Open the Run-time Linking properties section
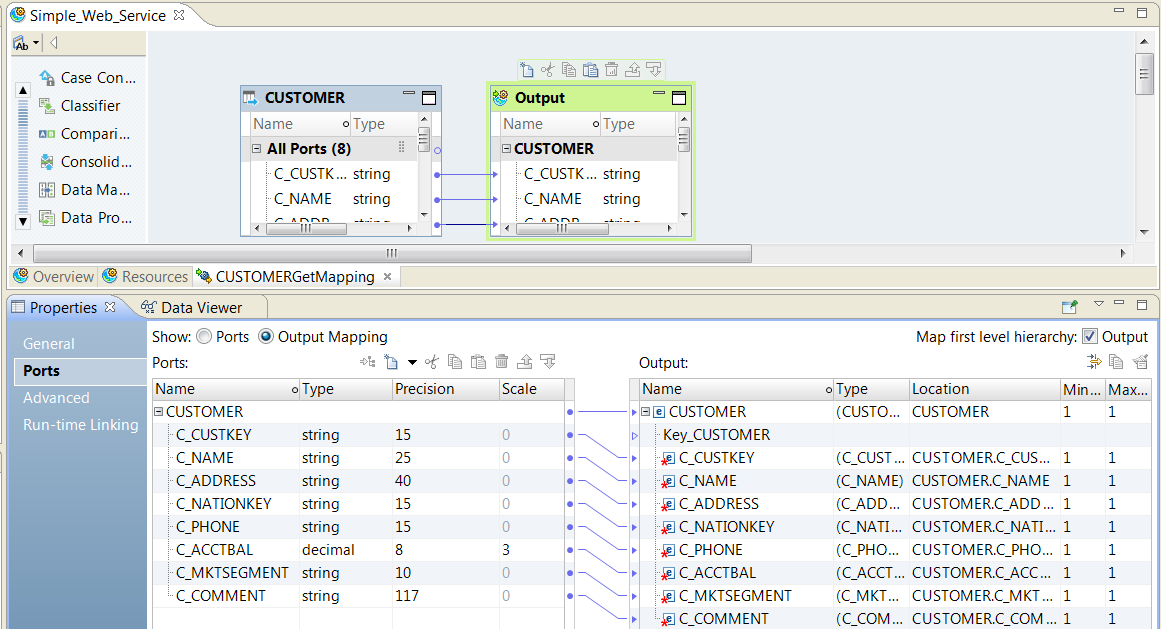This screenshot has height=629, width=1161. tap(81, 425)
